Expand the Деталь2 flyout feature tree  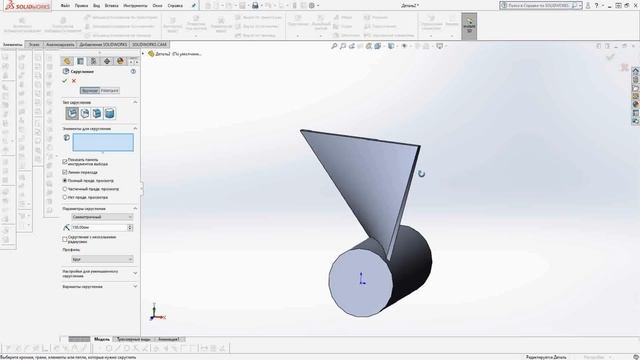click(143, 54)
